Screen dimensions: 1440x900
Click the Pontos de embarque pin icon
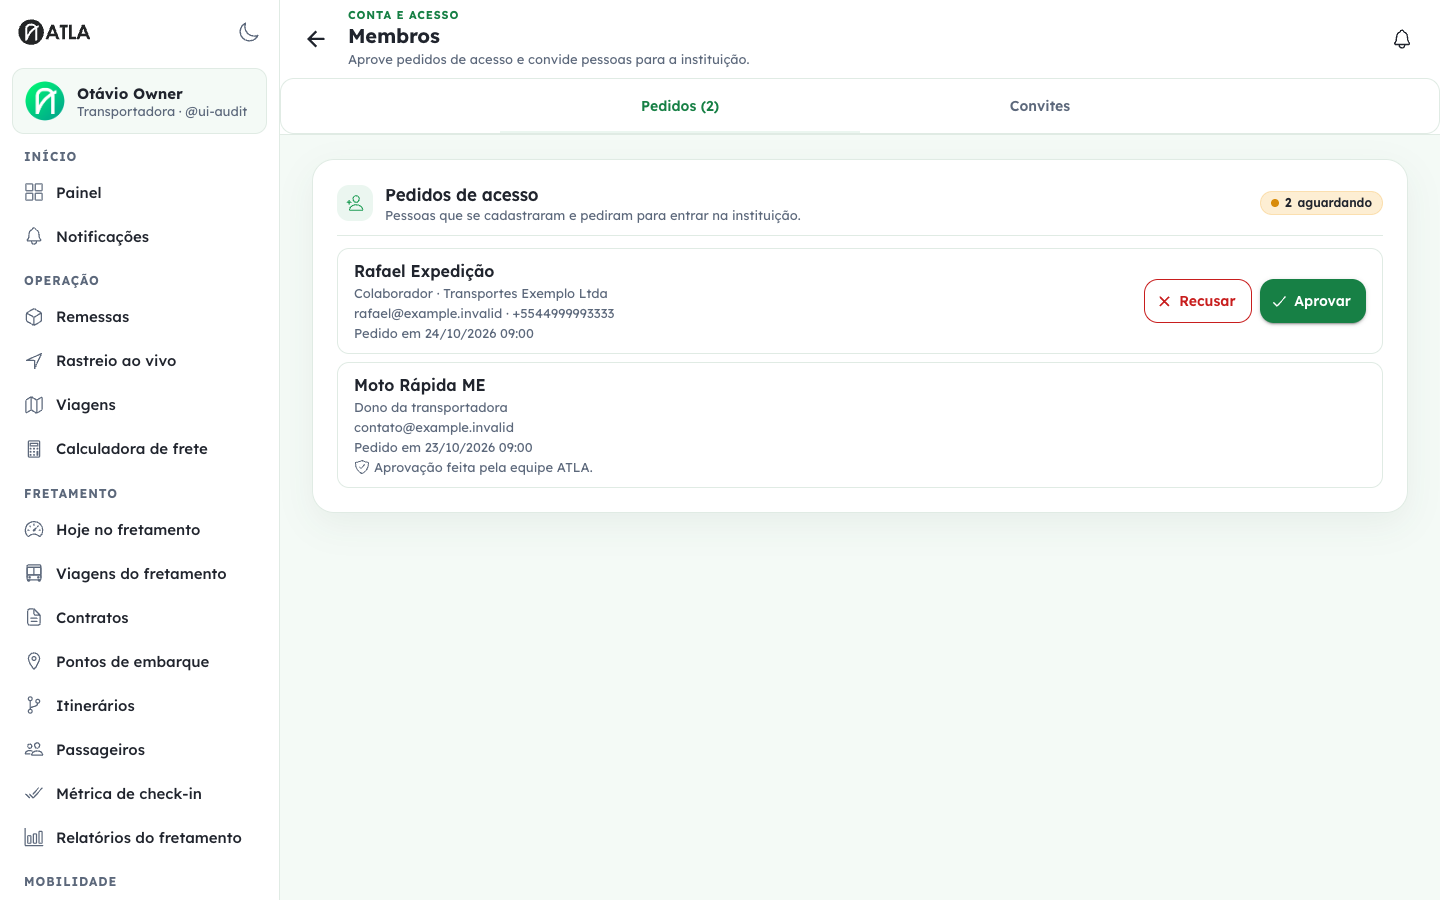click(34, 661)
